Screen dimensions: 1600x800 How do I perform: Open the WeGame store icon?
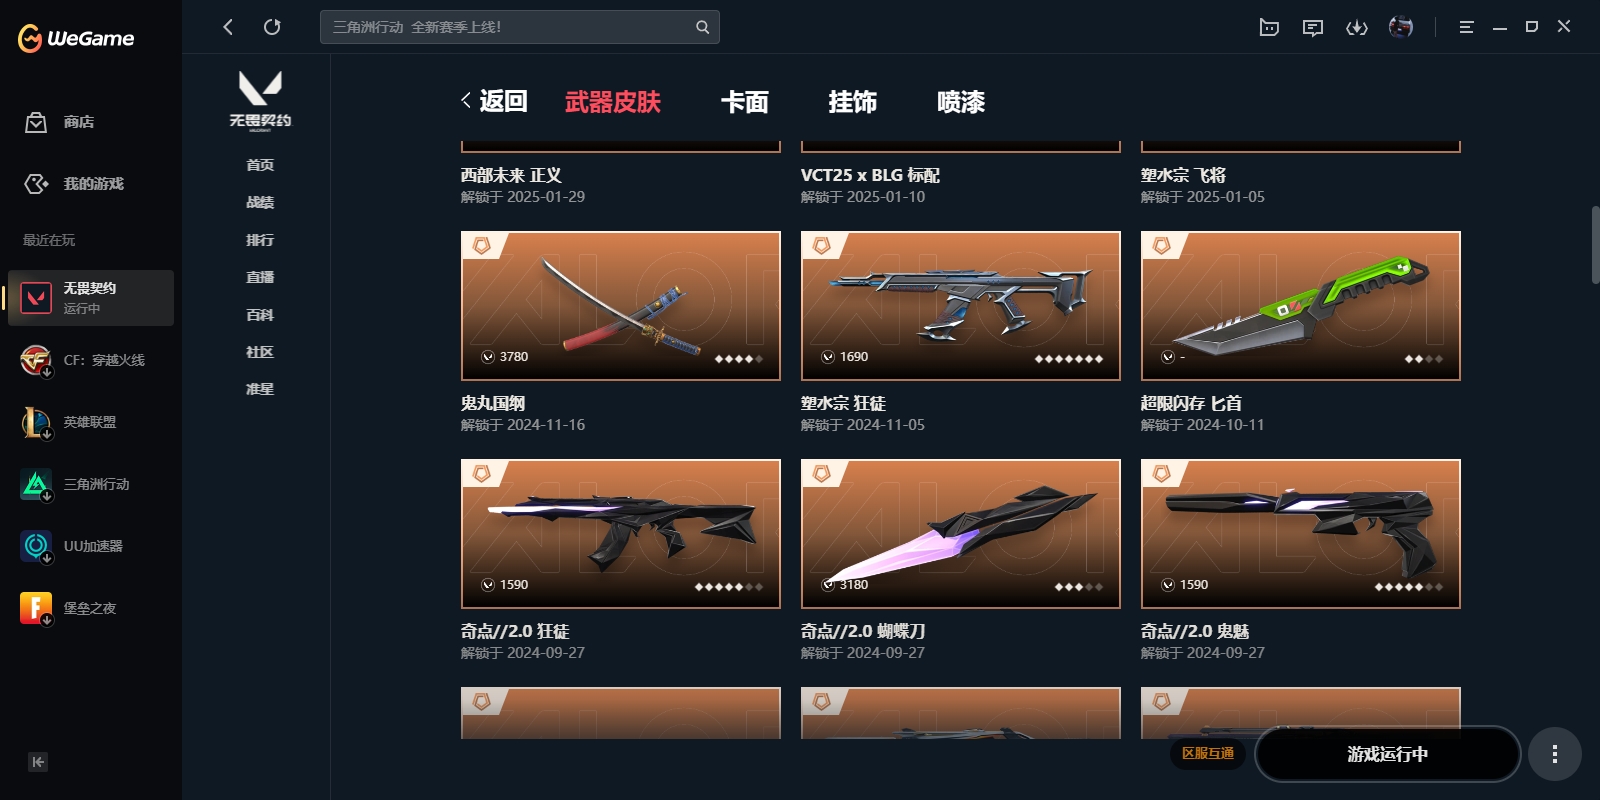click(36, 122)
